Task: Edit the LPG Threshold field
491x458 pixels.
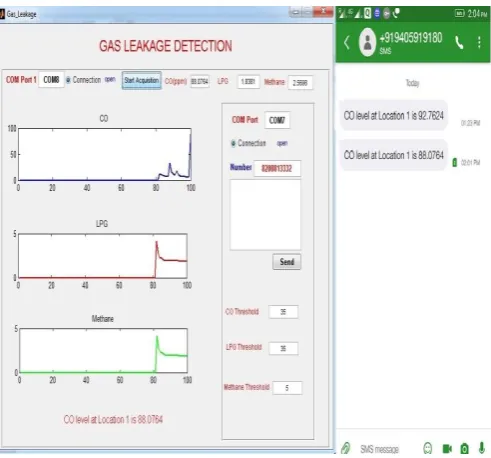Action: 283,349
